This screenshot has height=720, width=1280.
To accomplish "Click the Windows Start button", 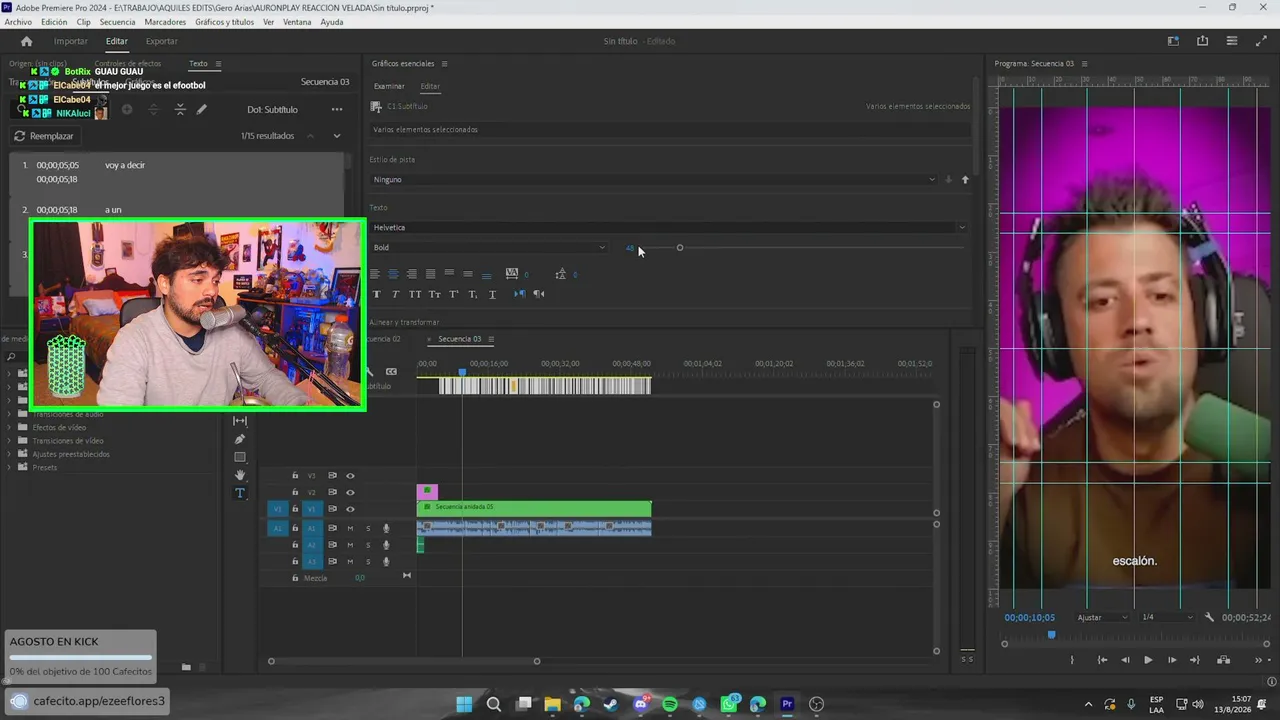I will tap(465, 704).
